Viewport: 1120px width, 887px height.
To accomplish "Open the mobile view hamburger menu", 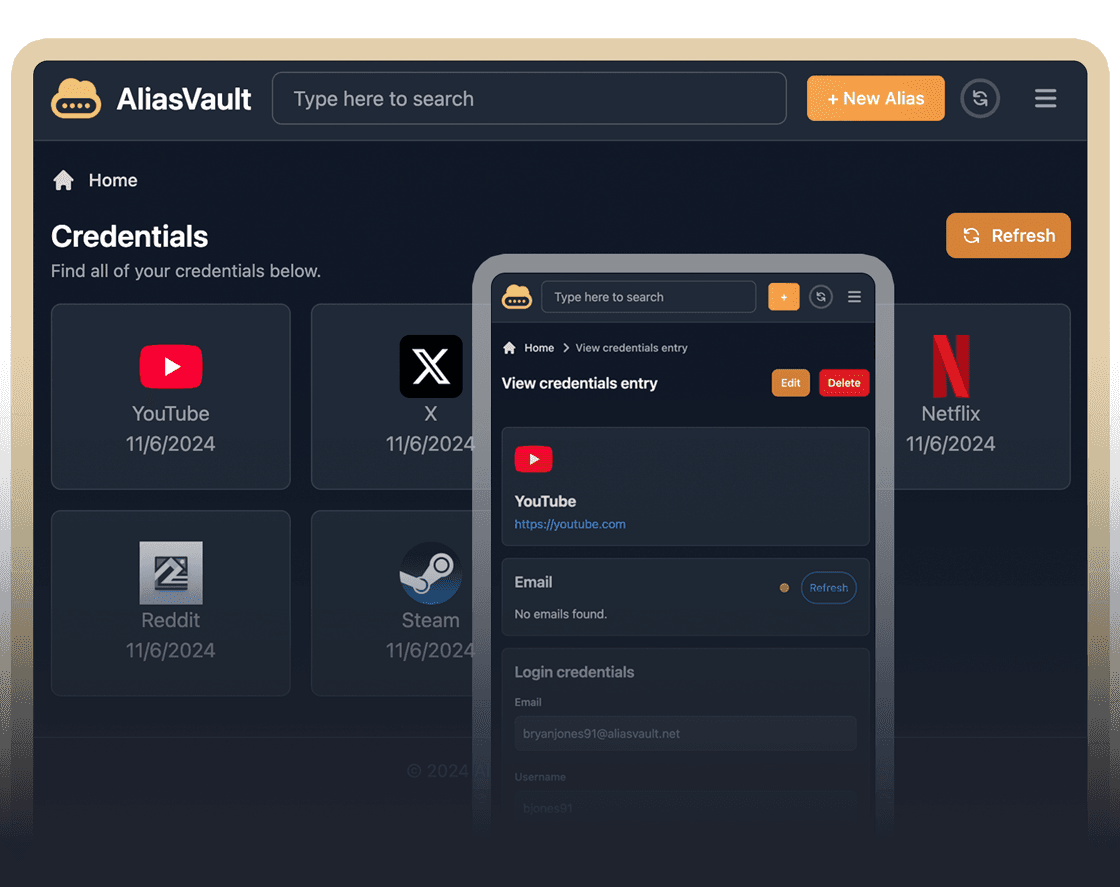I will 854,296.
